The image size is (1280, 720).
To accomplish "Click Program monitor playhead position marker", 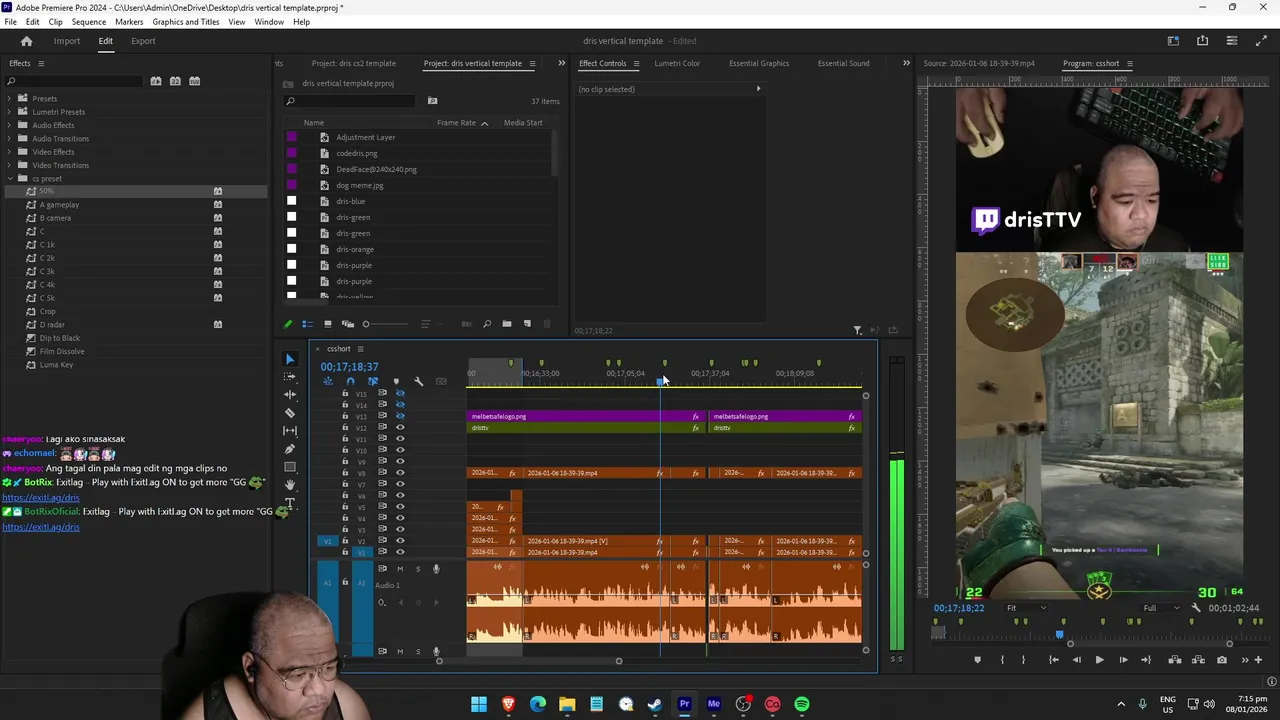I will 1060,634.
